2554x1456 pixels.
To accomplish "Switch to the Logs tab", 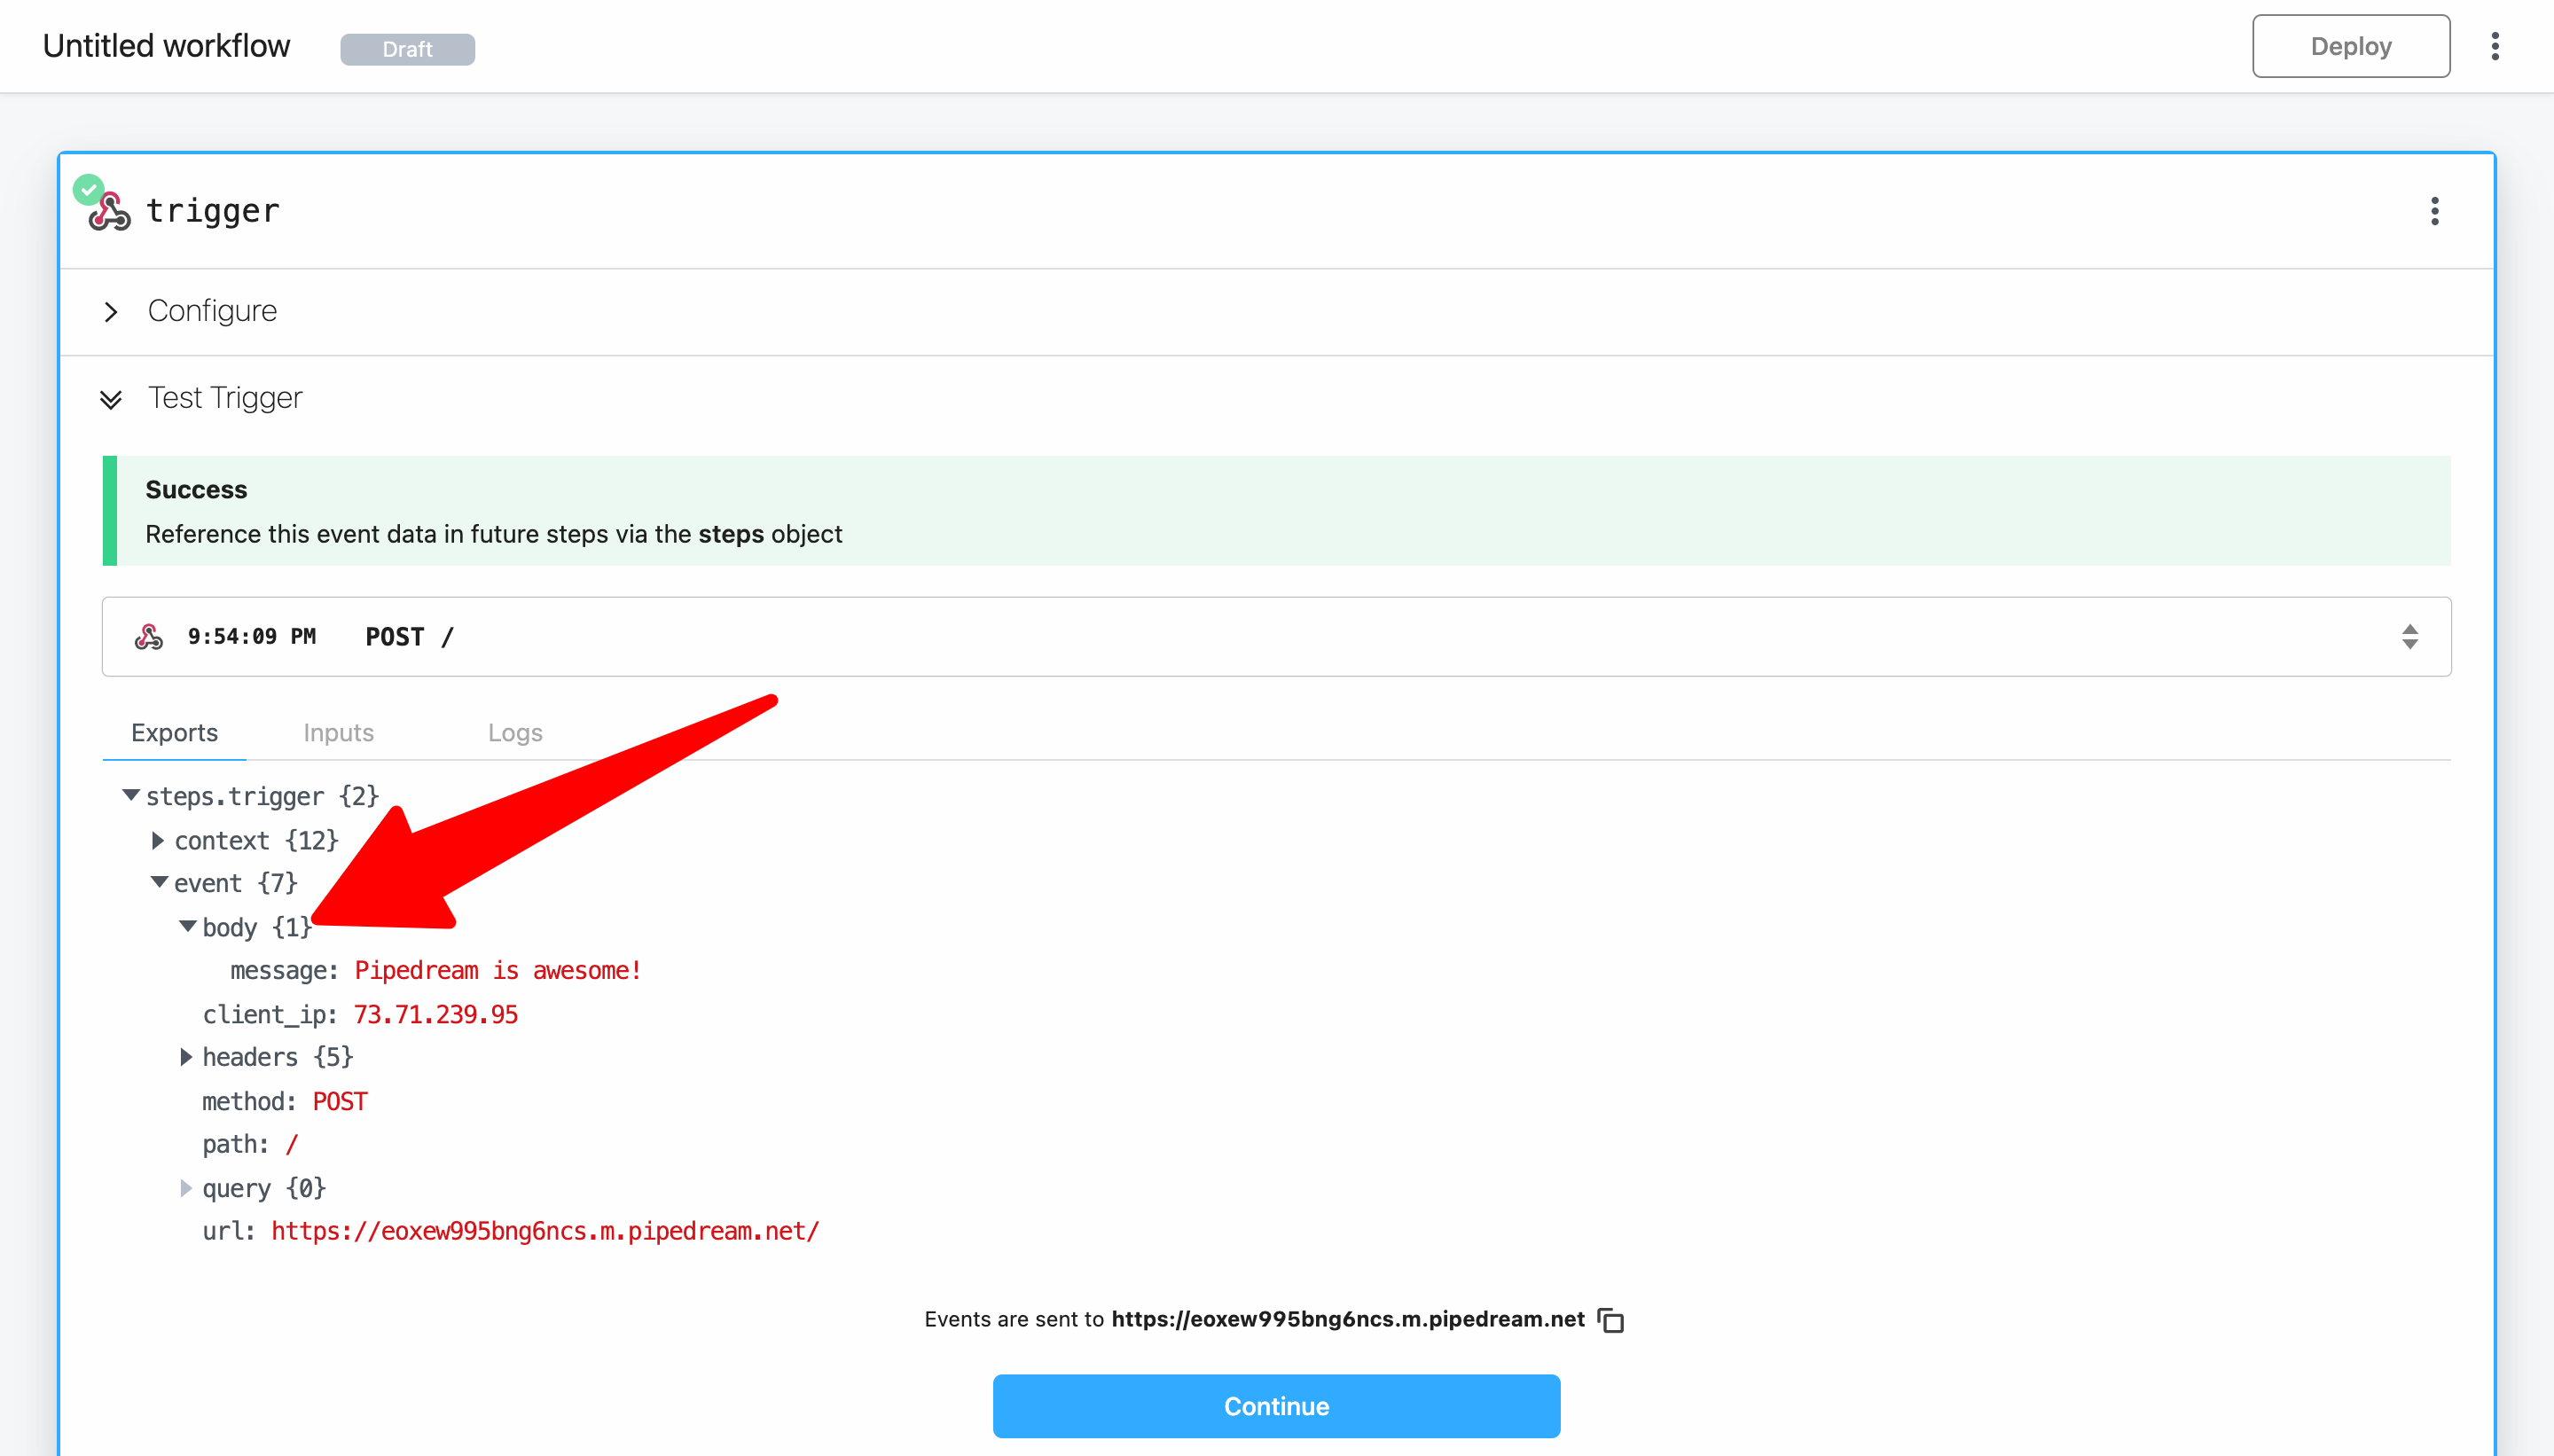I will tap(514, 733).
